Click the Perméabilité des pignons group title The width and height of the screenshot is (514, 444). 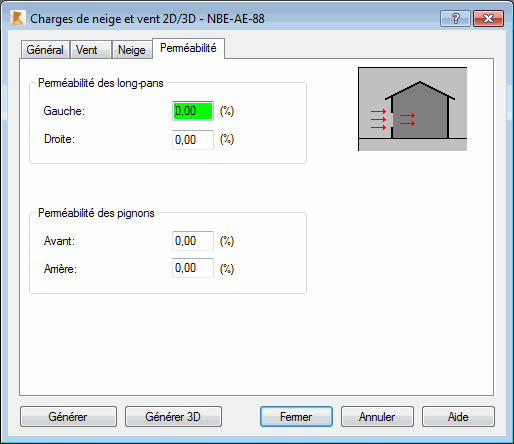pyautogui.click(x=96, y=213)
